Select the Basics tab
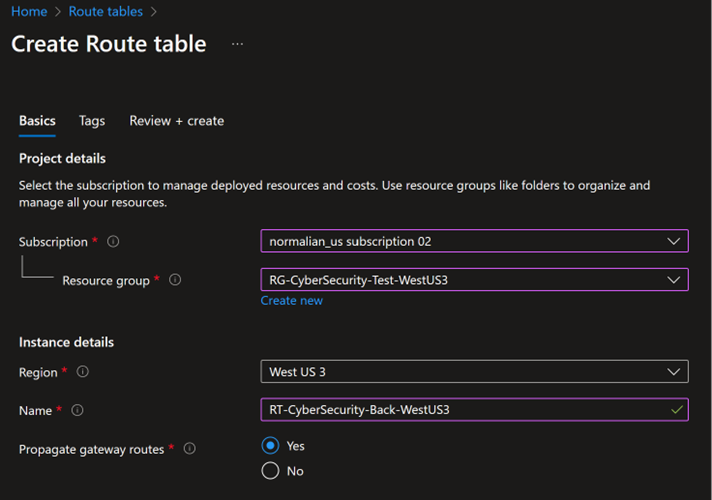 pyautogui.click(x=37, y=121)
